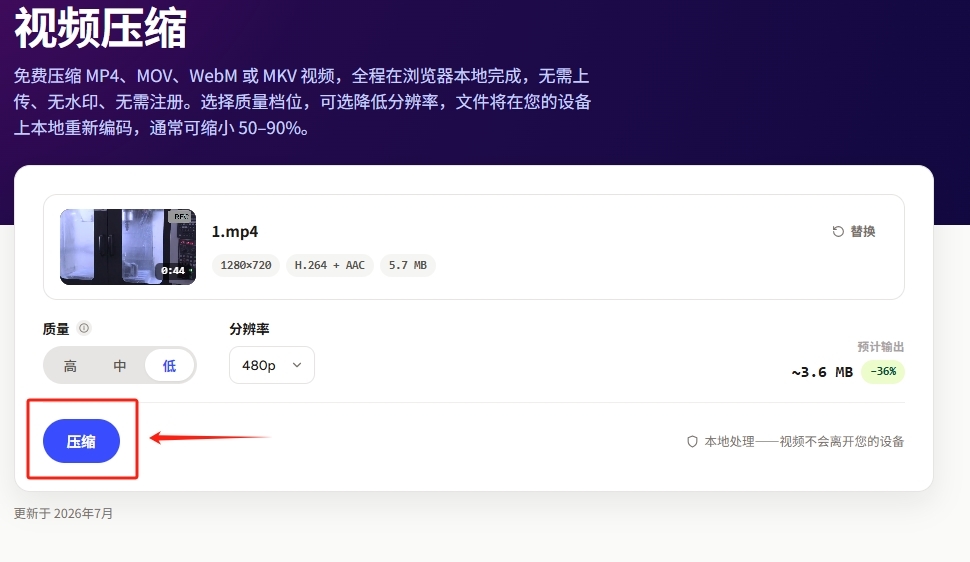Click the info icon next to 质量
Viewport: 970px width, 562px height.
coord(84,328)
